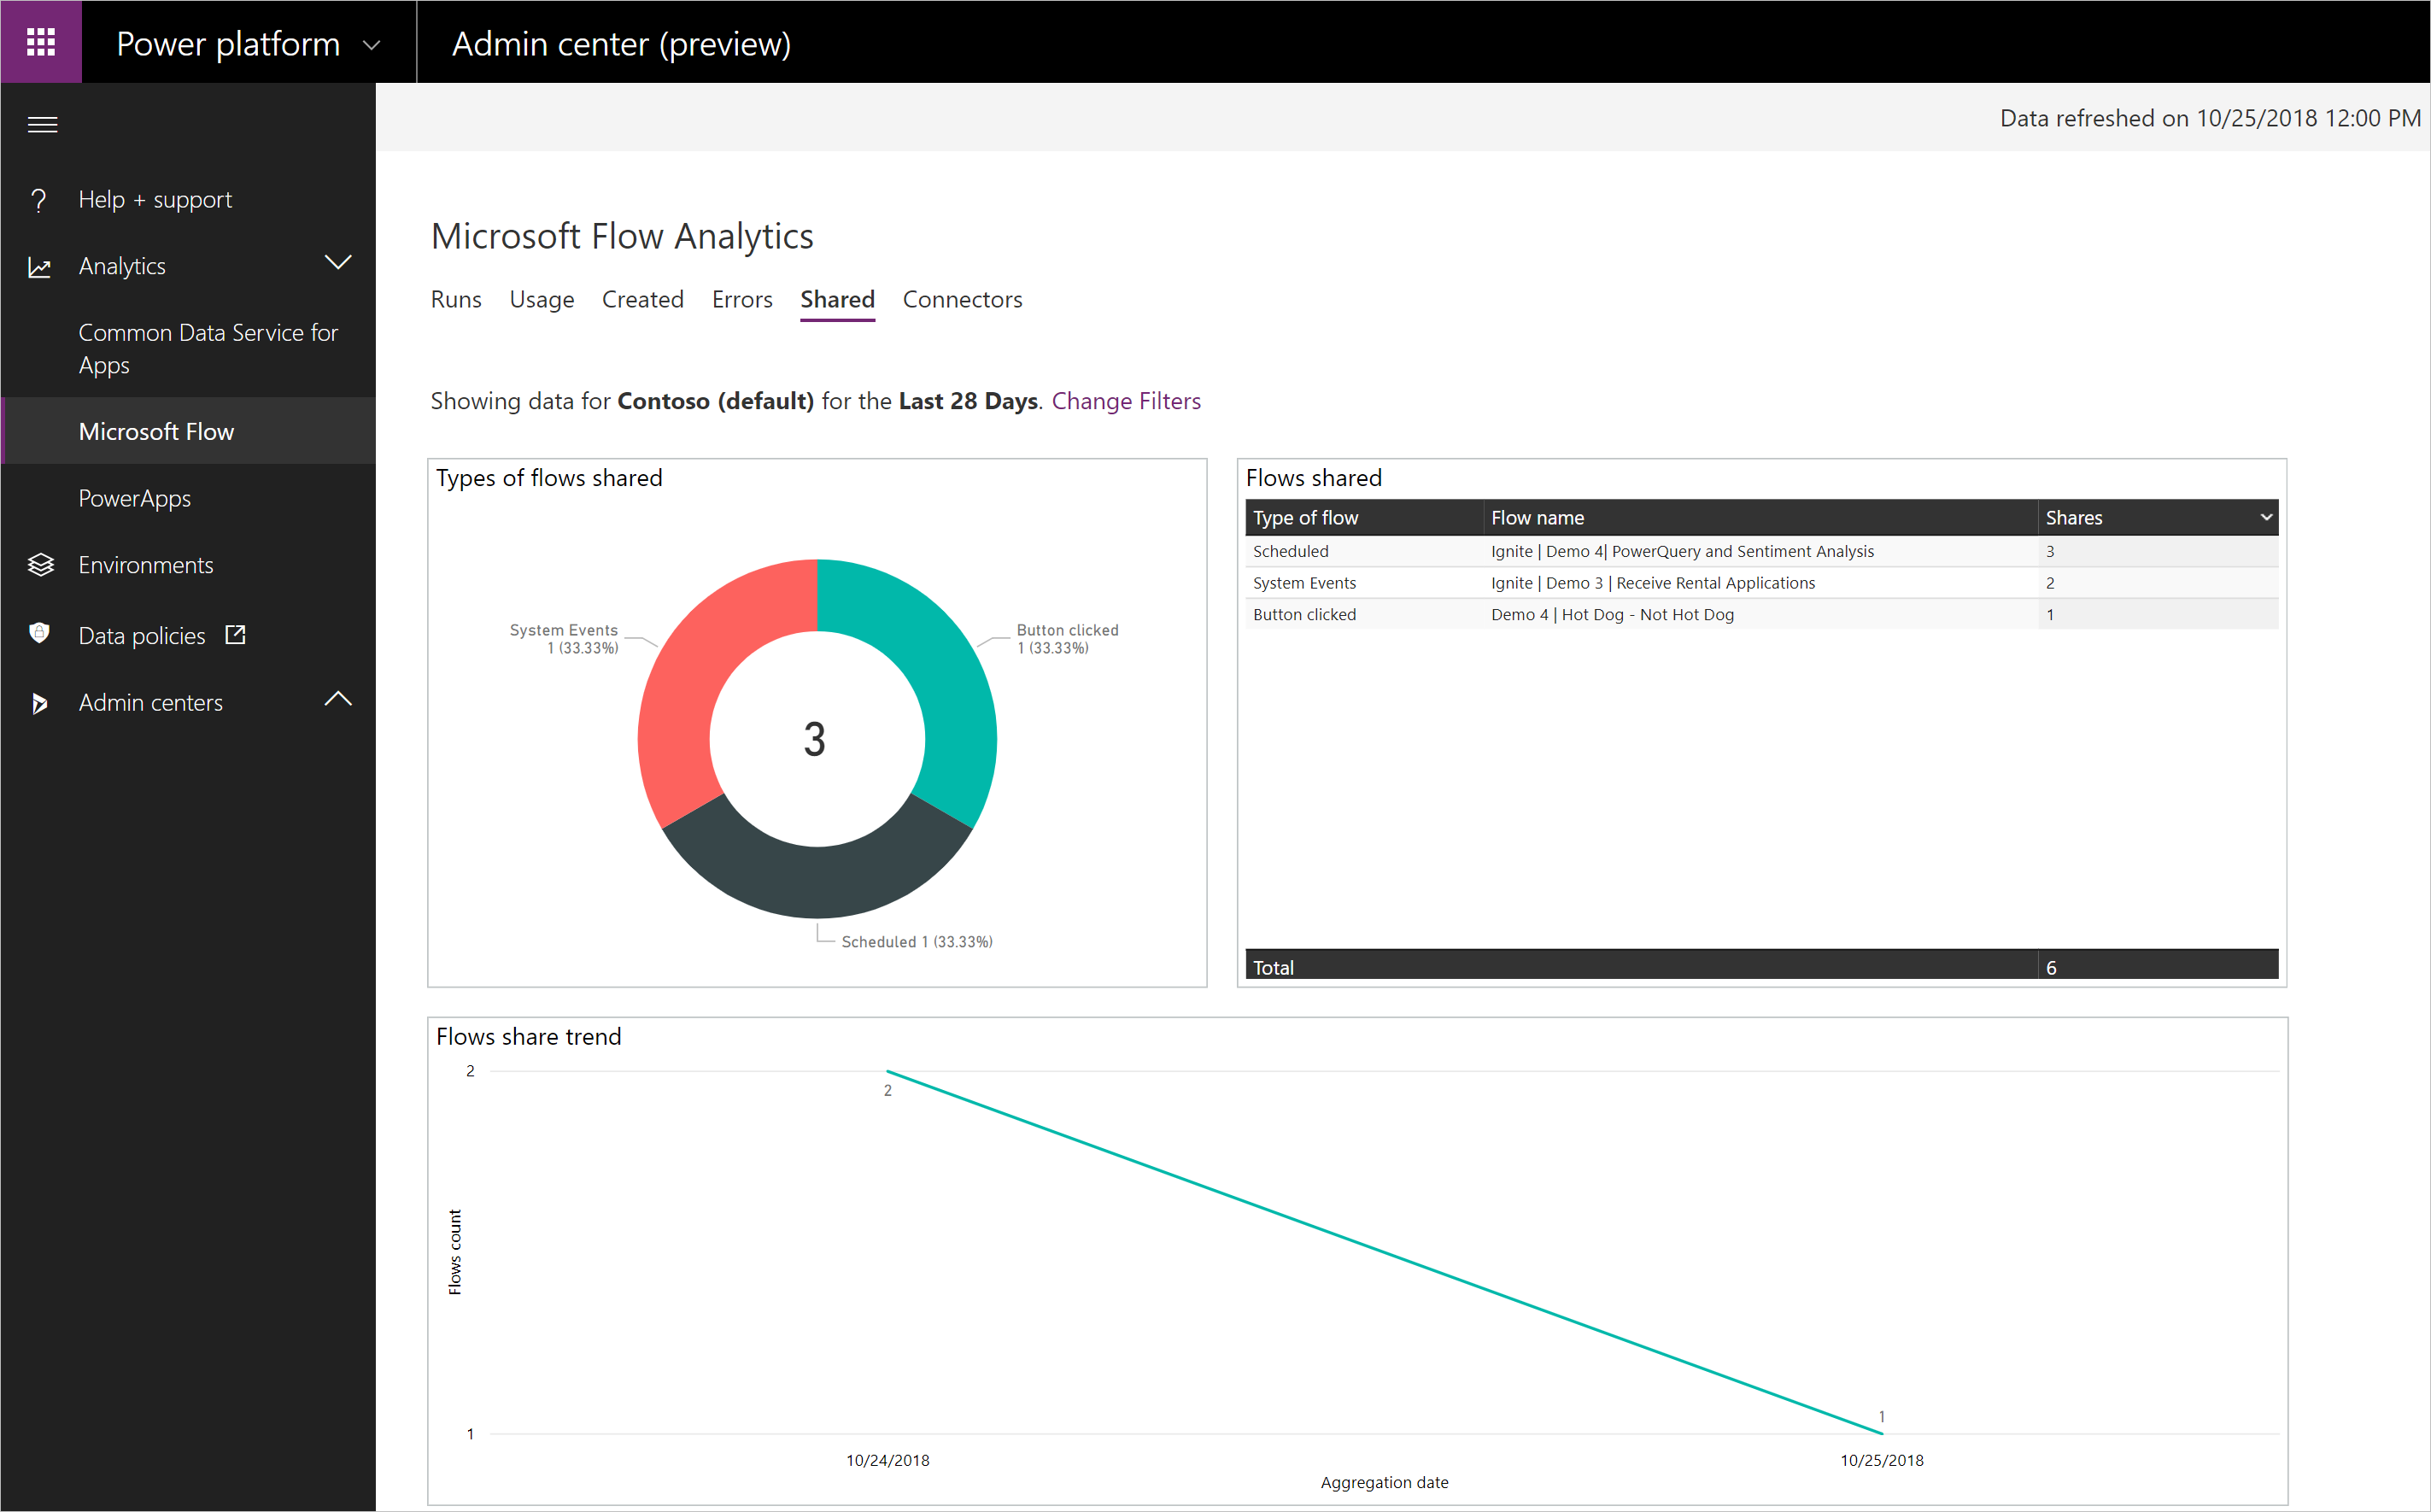2431x1512 pixels.
Task: Click the Environments layers icon
Action: pyautogui.click(x=40, y=565)
